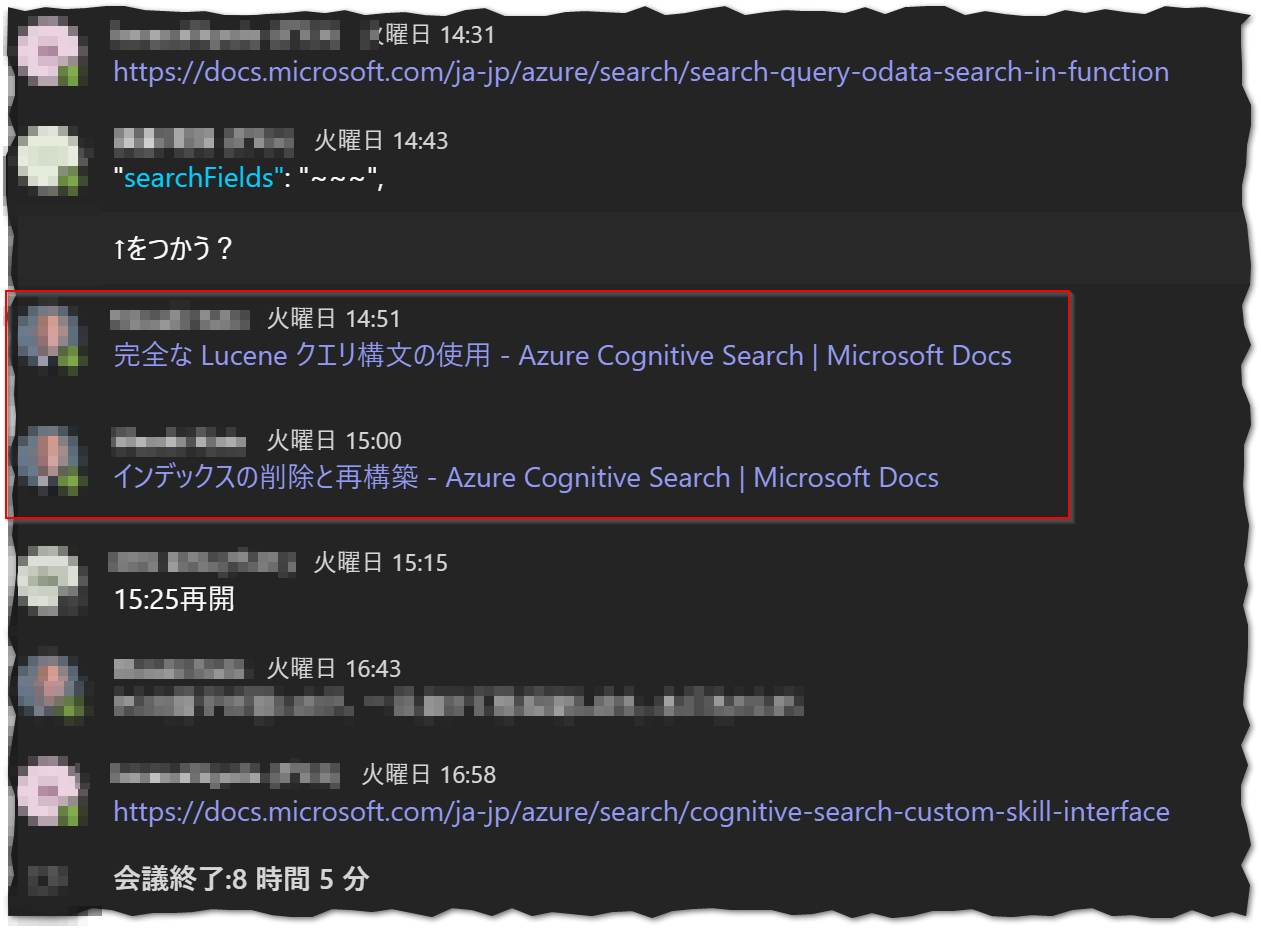Click the avatar of the 14:31 message sender
This screenshot has height=928, width=1261.
click(x=52, y=48)
